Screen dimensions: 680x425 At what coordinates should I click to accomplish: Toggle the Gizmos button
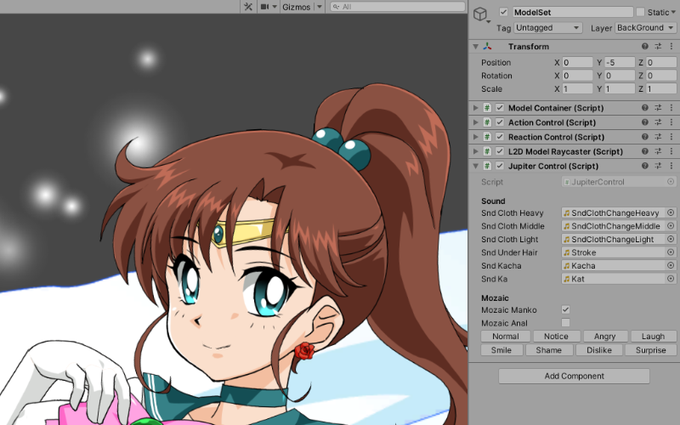(296, 7)
